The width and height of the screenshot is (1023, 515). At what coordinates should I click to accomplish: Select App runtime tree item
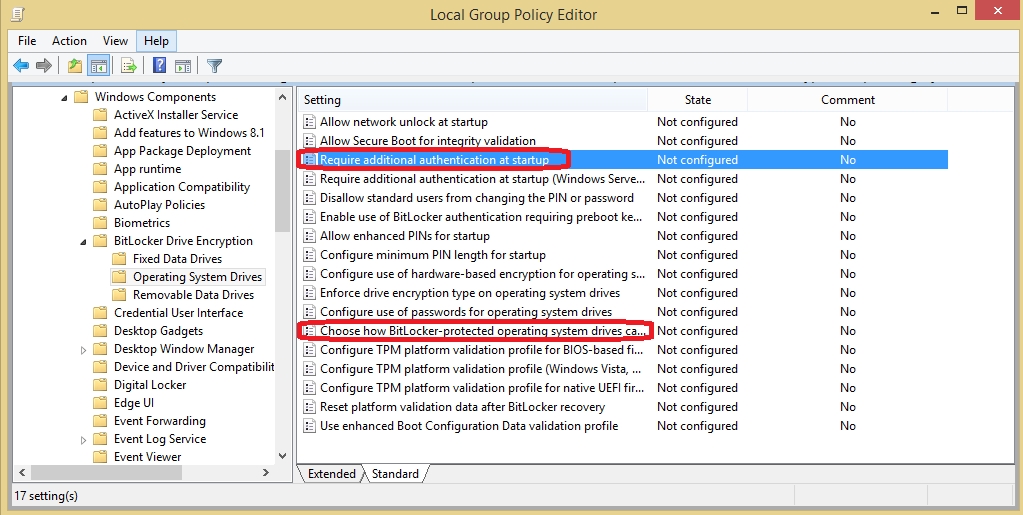point(147,169)
